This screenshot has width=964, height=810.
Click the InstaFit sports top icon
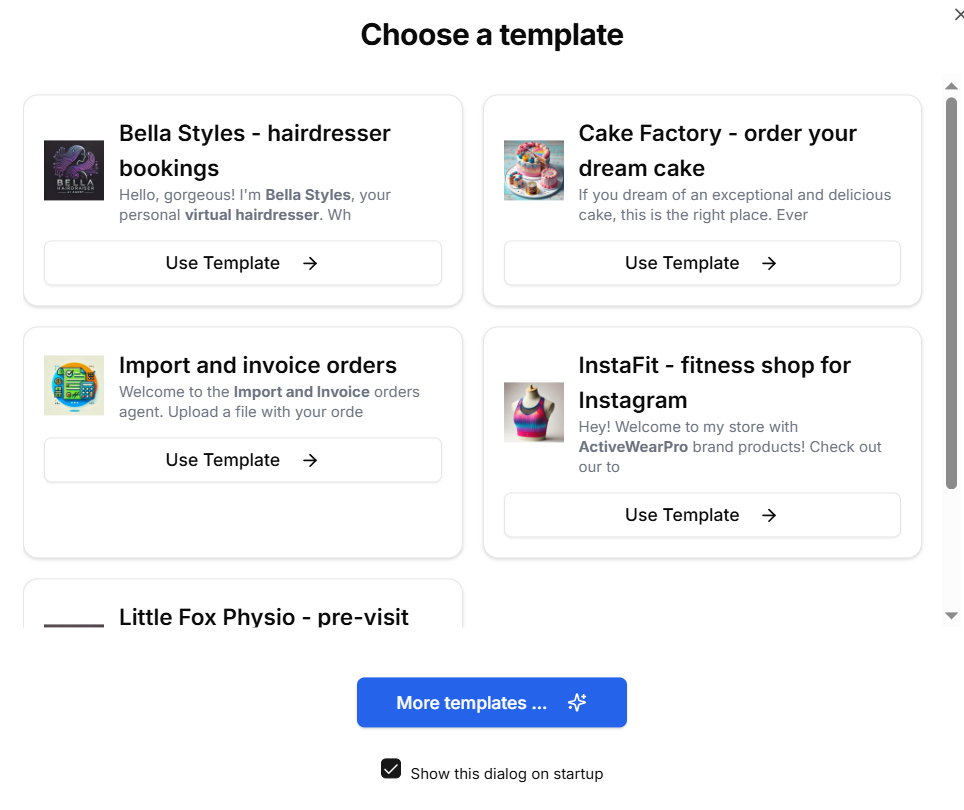point(534,412)
